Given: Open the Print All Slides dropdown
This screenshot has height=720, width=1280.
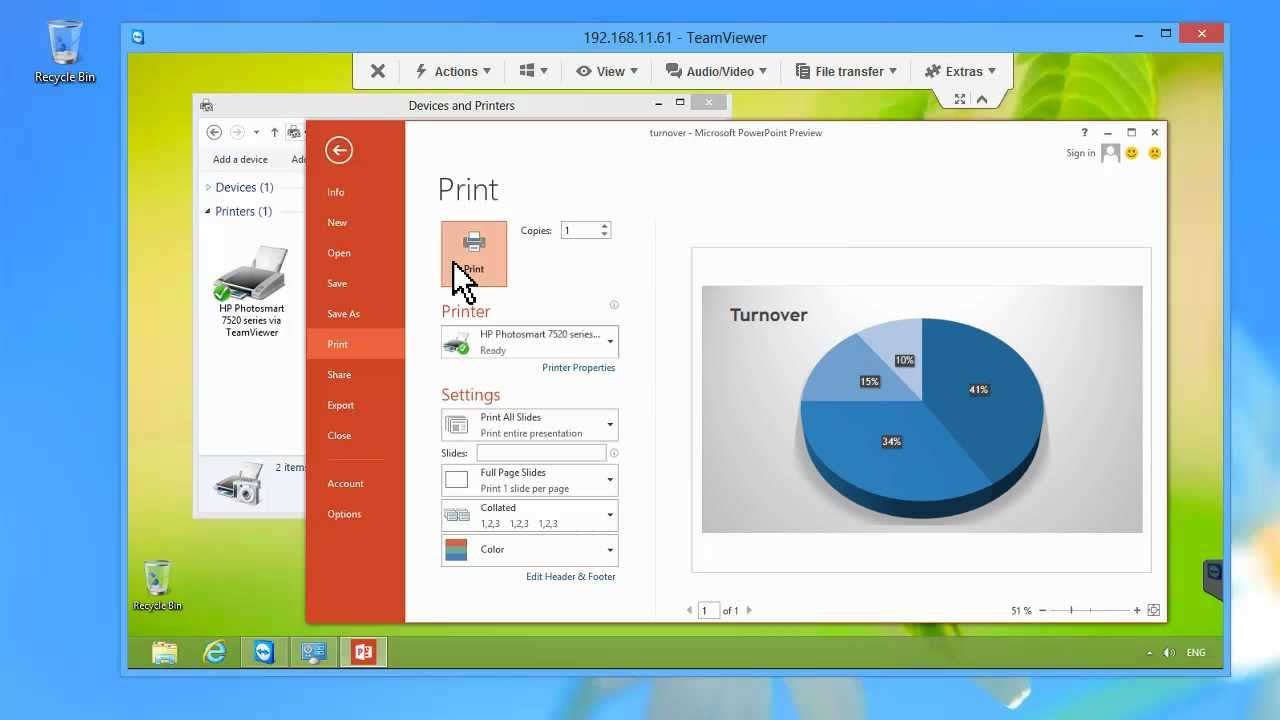Looking at the screenshot, I should (529, 425).
